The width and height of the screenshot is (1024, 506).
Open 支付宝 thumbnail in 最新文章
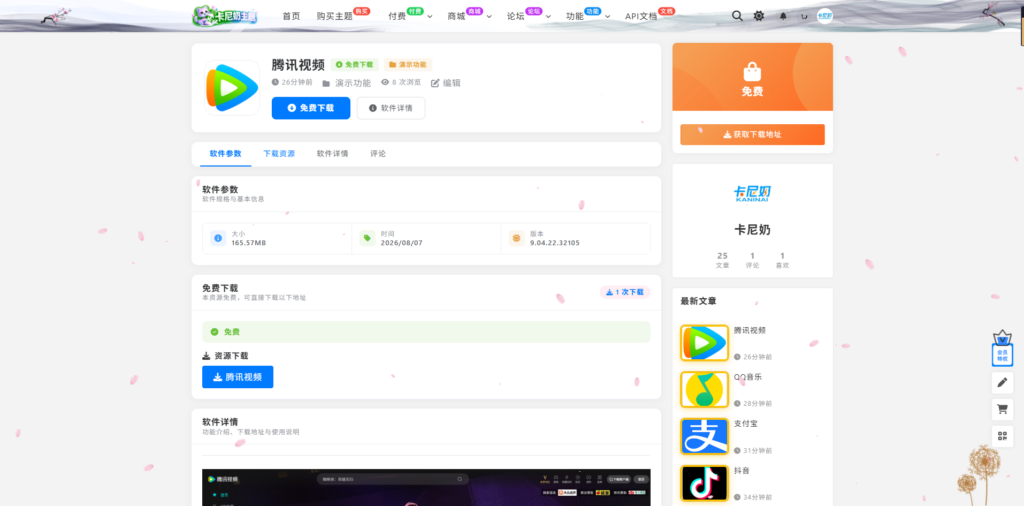point(704,436)
